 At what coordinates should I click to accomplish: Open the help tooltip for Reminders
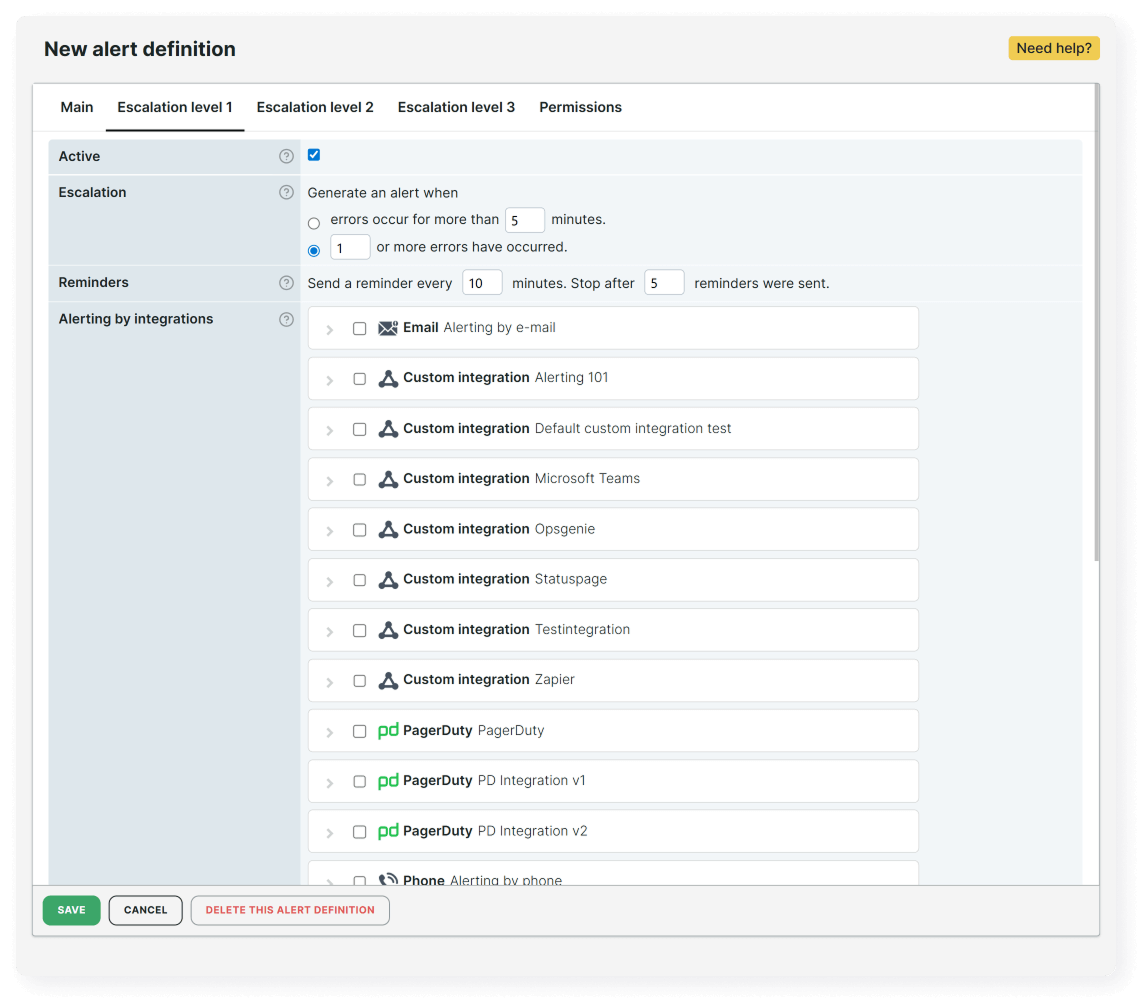click(286, 283)
